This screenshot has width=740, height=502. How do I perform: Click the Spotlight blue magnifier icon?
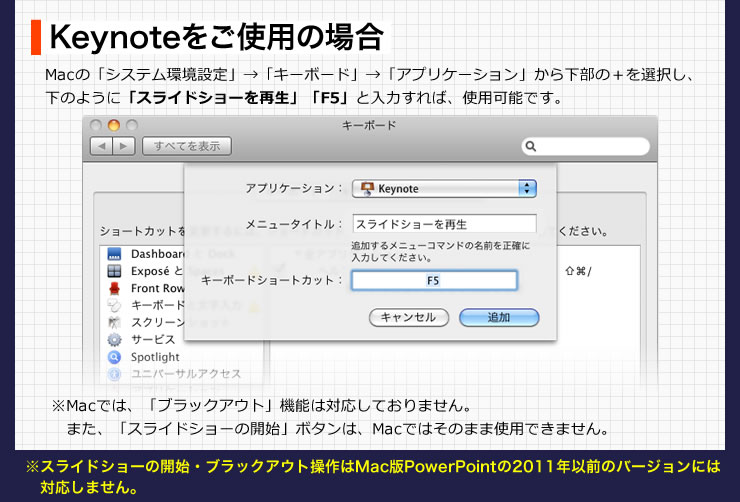tap(114, 357)
